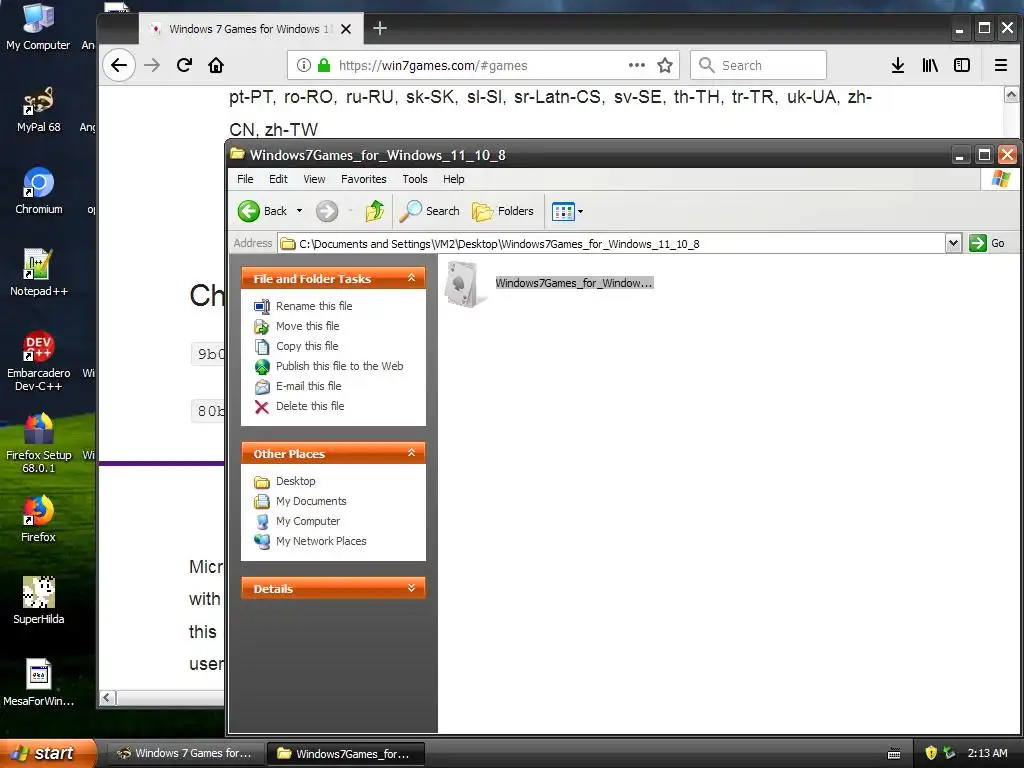Open the Chromium desktop icon
This screenshot has width=1024, height=768.
[39, 191]
